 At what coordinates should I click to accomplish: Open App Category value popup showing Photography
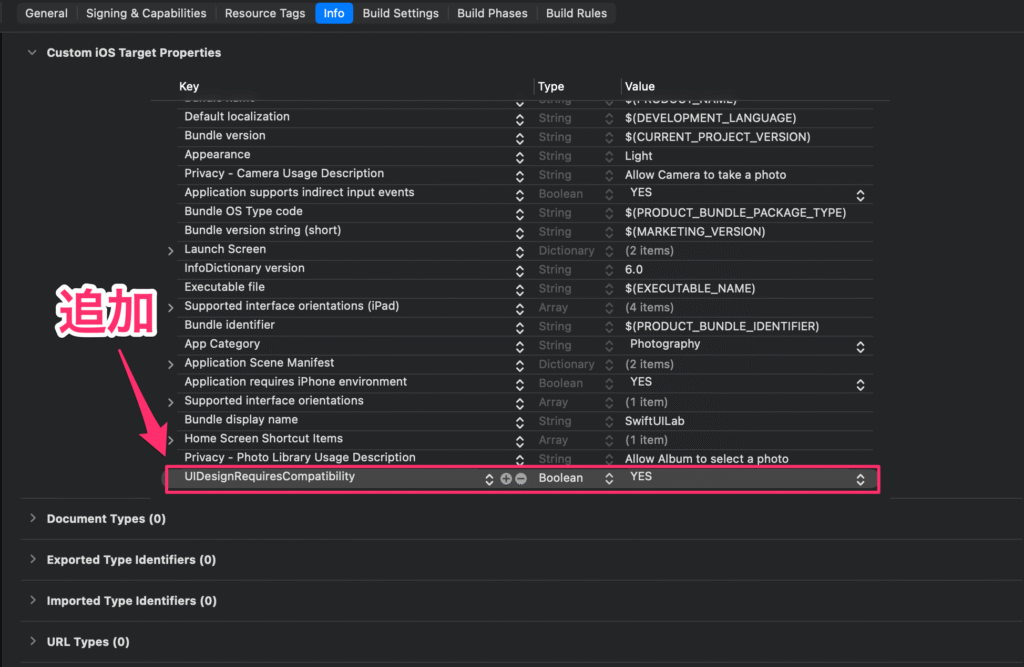click(x=860, y=346)
